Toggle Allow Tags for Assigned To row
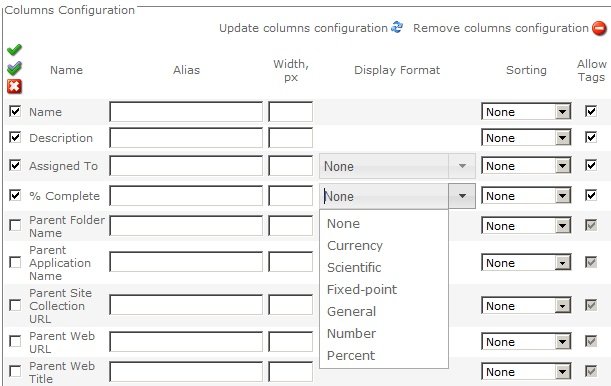The height and width of the screenshot is (386, 611). tap(591, 165)
